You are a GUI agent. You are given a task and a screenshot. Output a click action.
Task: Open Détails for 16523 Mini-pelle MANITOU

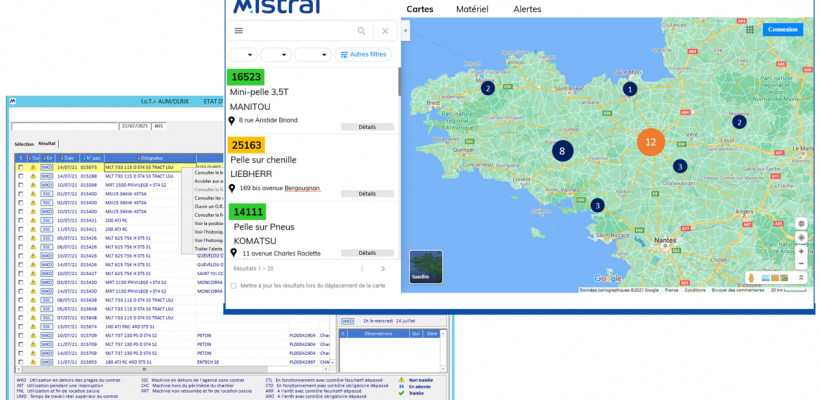(x=367, y=127)
